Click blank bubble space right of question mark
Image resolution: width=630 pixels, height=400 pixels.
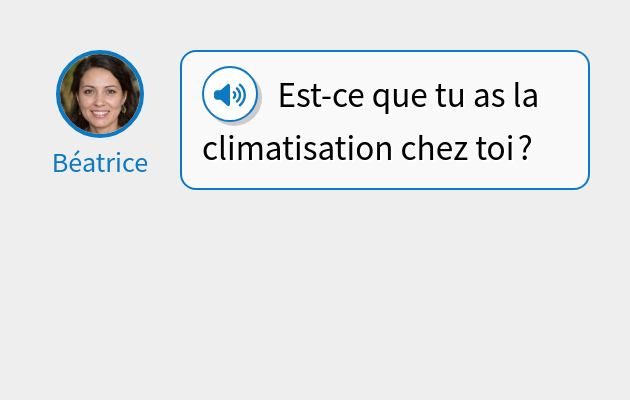[x=558, y=149]
